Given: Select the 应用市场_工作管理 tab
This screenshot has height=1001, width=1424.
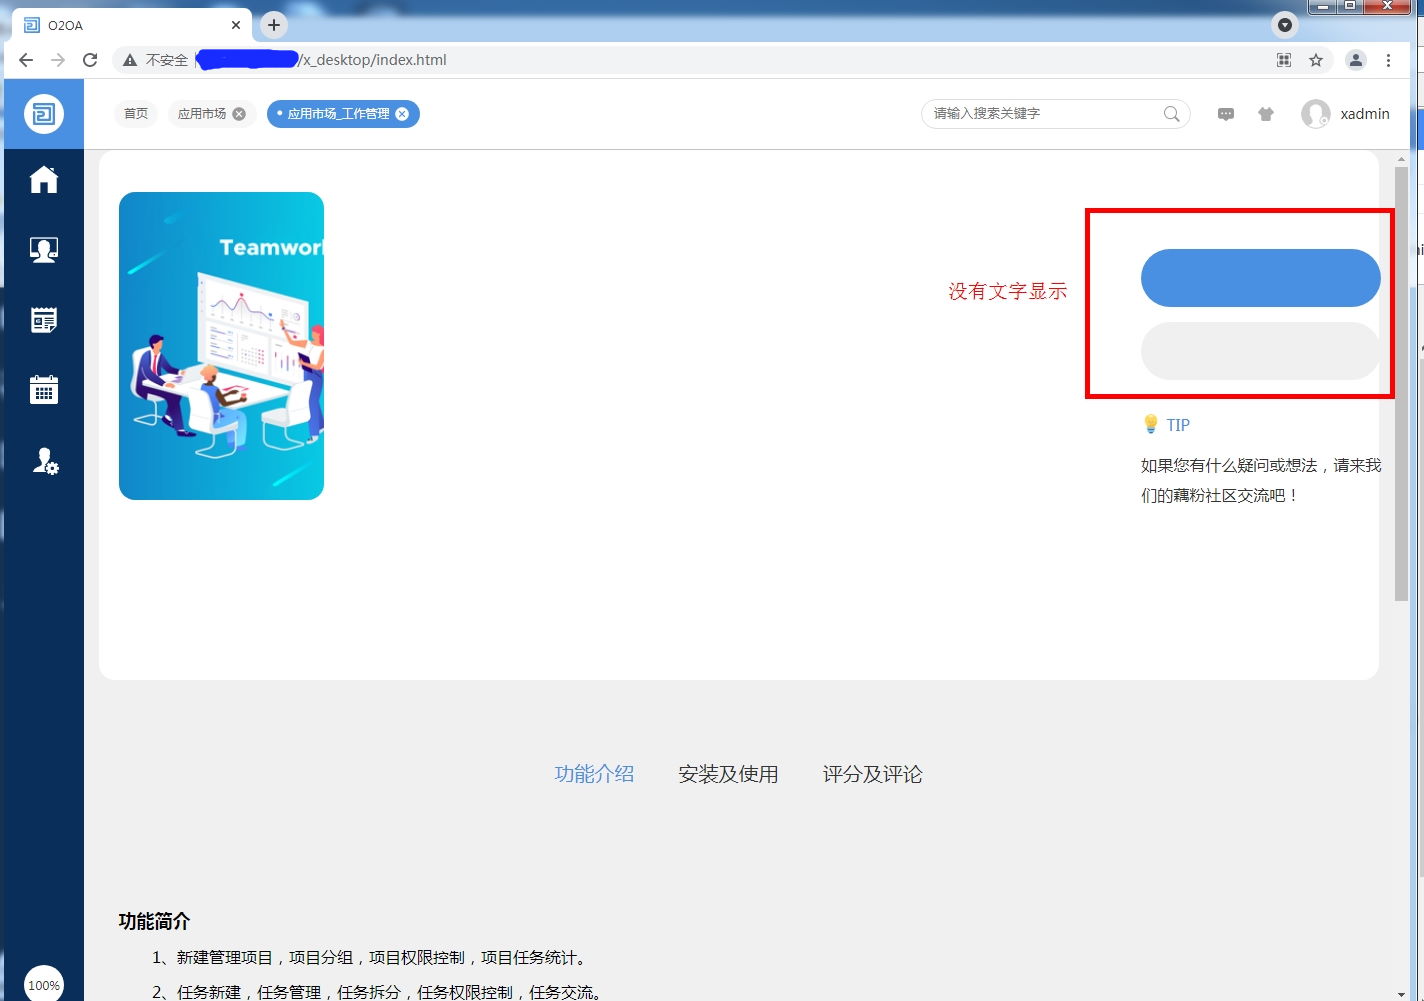Looking at the screenshot, I should 338,114.
